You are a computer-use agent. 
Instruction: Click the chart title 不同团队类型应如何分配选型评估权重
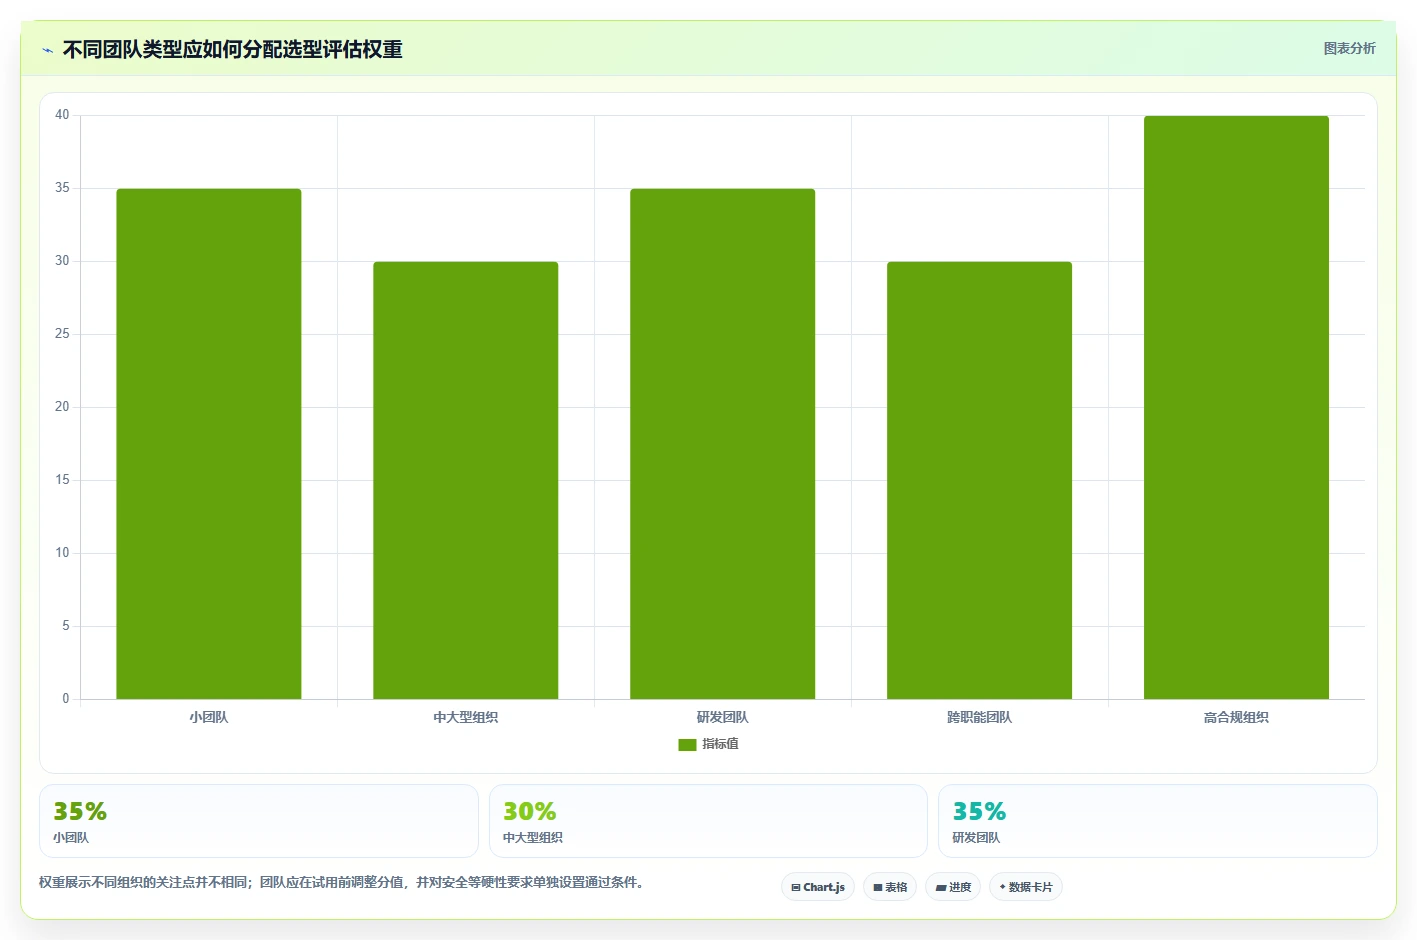click(233, 49)
